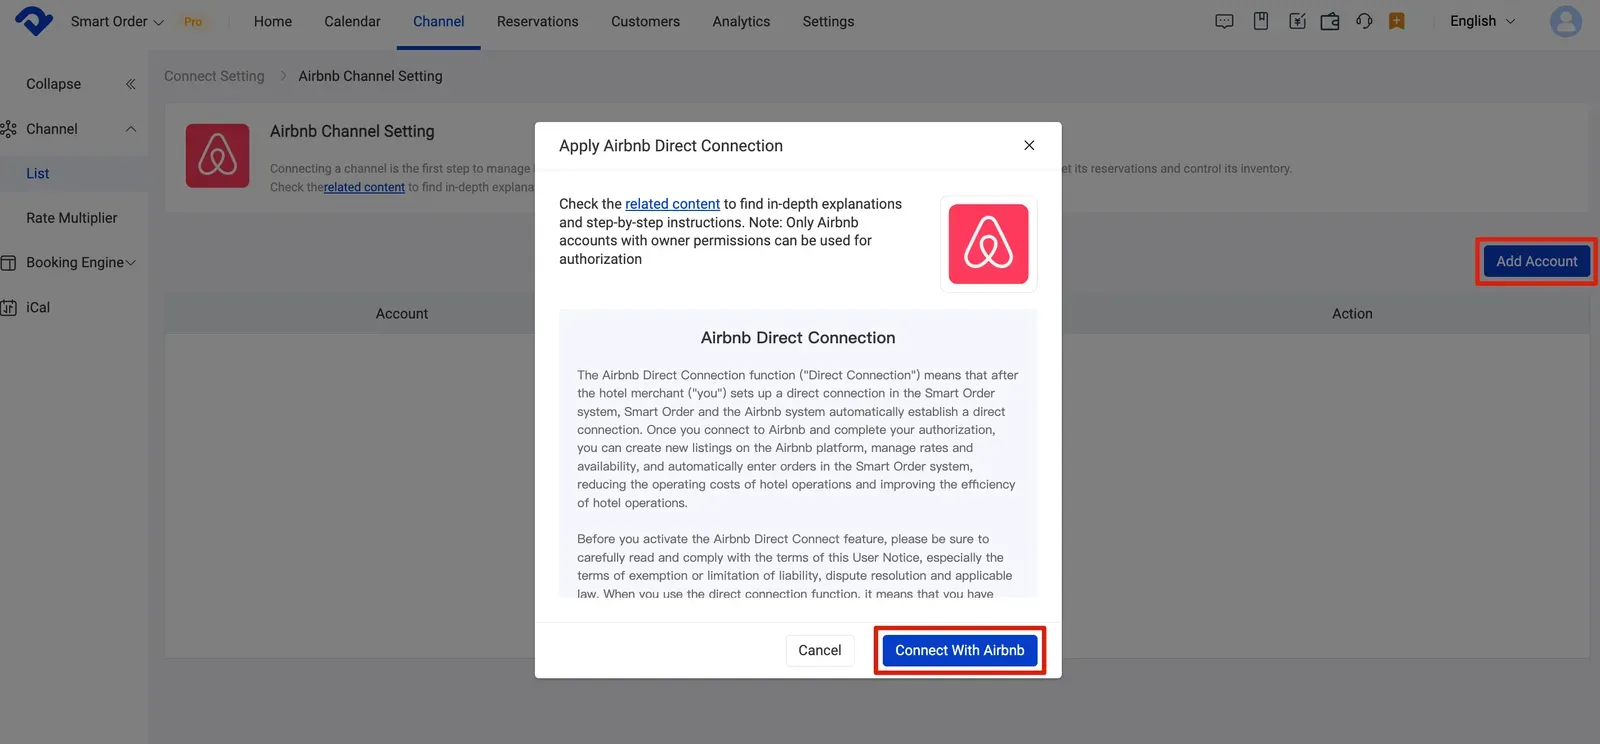This screenshot has width=1600, height=744.
Task: Close the Apply Airbnb Direct Connection dialog
Action: (1029, 145)
